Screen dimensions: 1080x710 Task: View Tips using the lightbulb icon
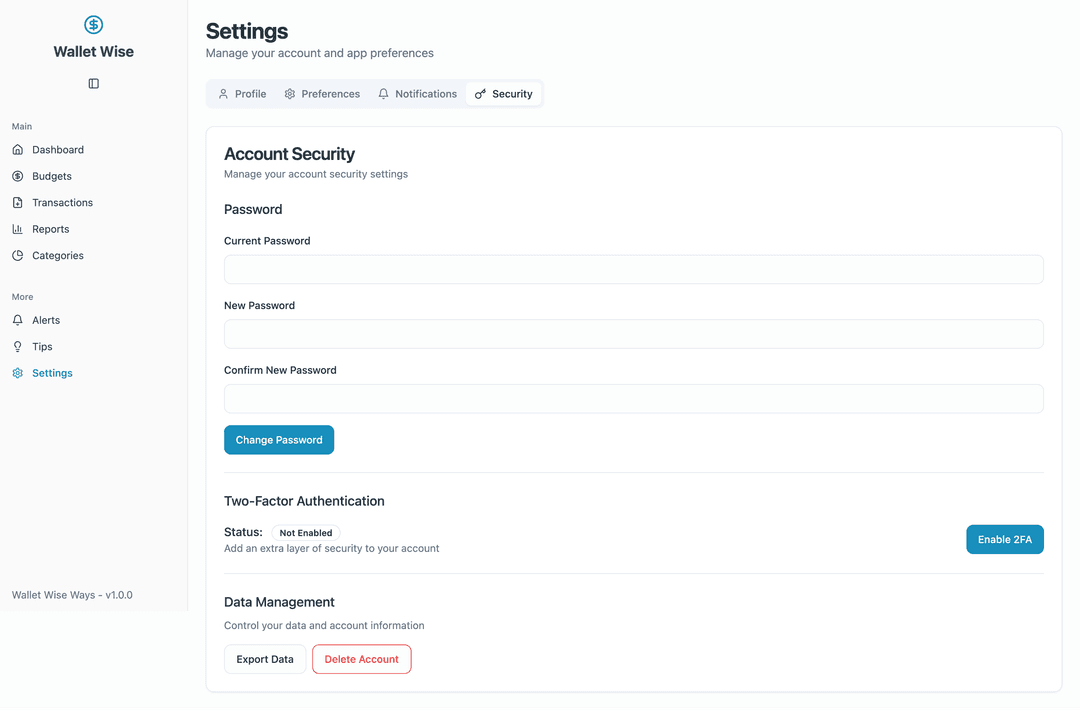19,346
